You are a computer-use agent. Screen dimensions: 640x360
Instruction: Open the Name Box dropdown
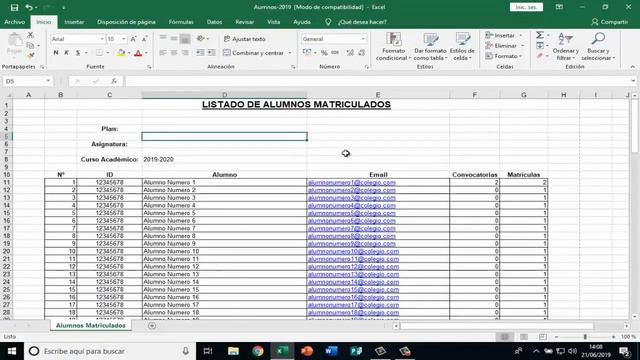48,81
